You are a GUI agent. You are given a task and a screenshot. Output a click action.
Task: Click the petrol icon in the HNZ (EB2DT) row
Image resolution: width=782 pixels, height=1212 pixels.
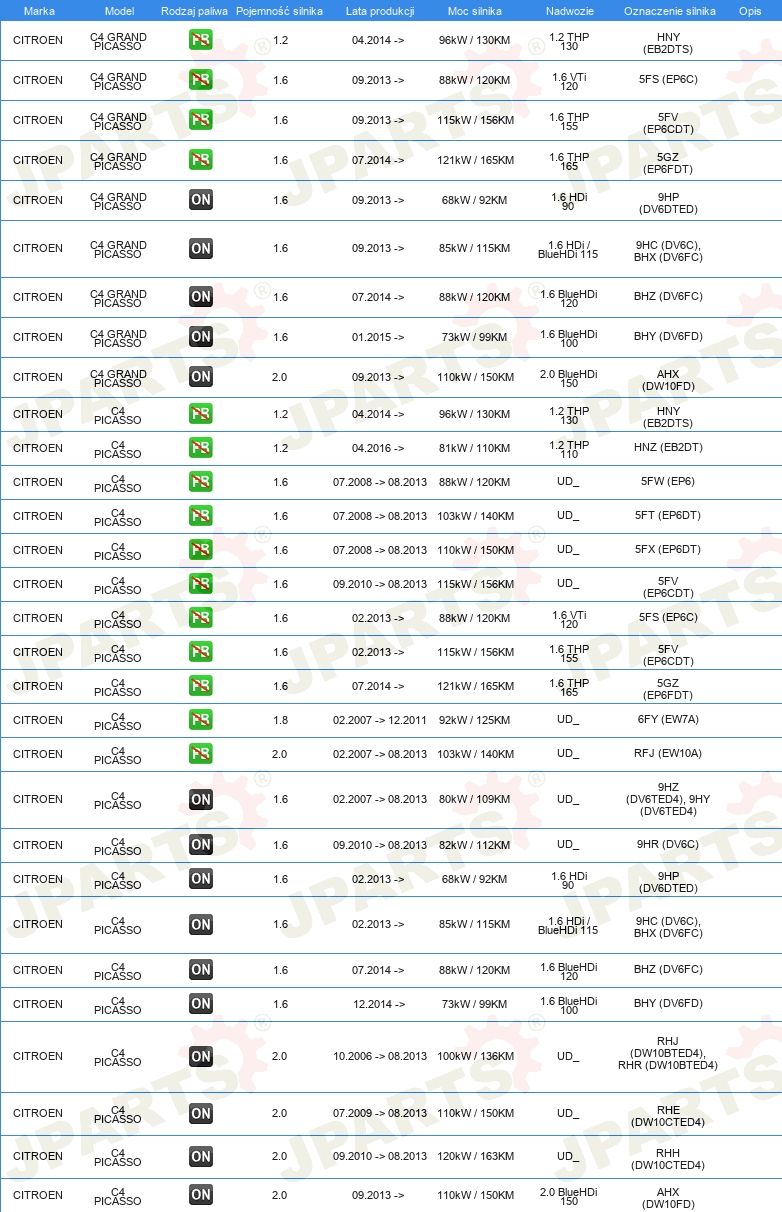(201, 448)
